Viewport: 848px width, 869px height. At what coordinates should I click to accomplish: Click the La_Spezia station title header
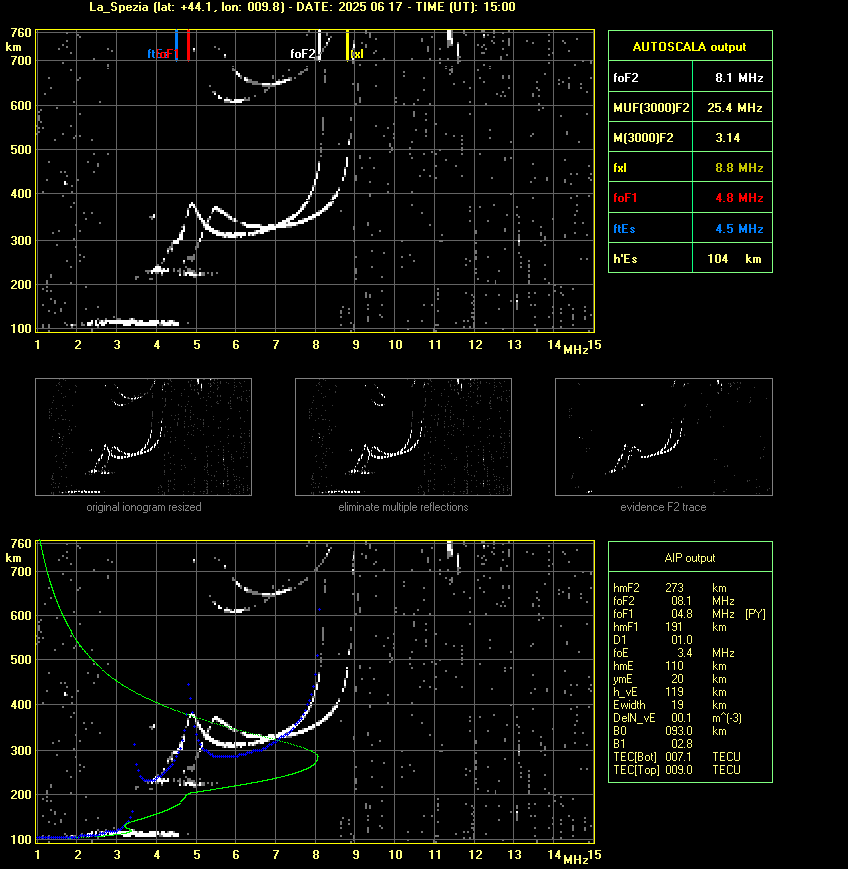pyautogui.click(x=303, y=7)
